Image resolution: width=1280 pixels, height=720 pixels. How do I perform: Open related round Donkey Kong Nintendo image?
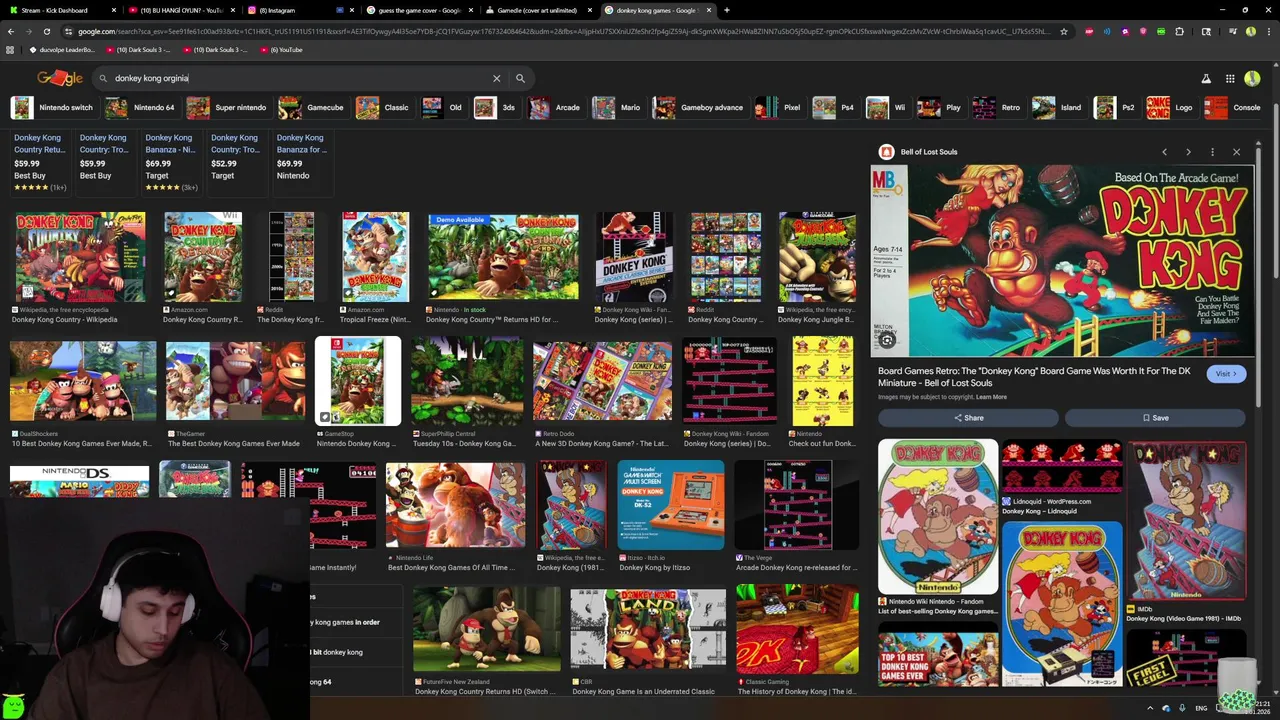(x=938, y=517)
